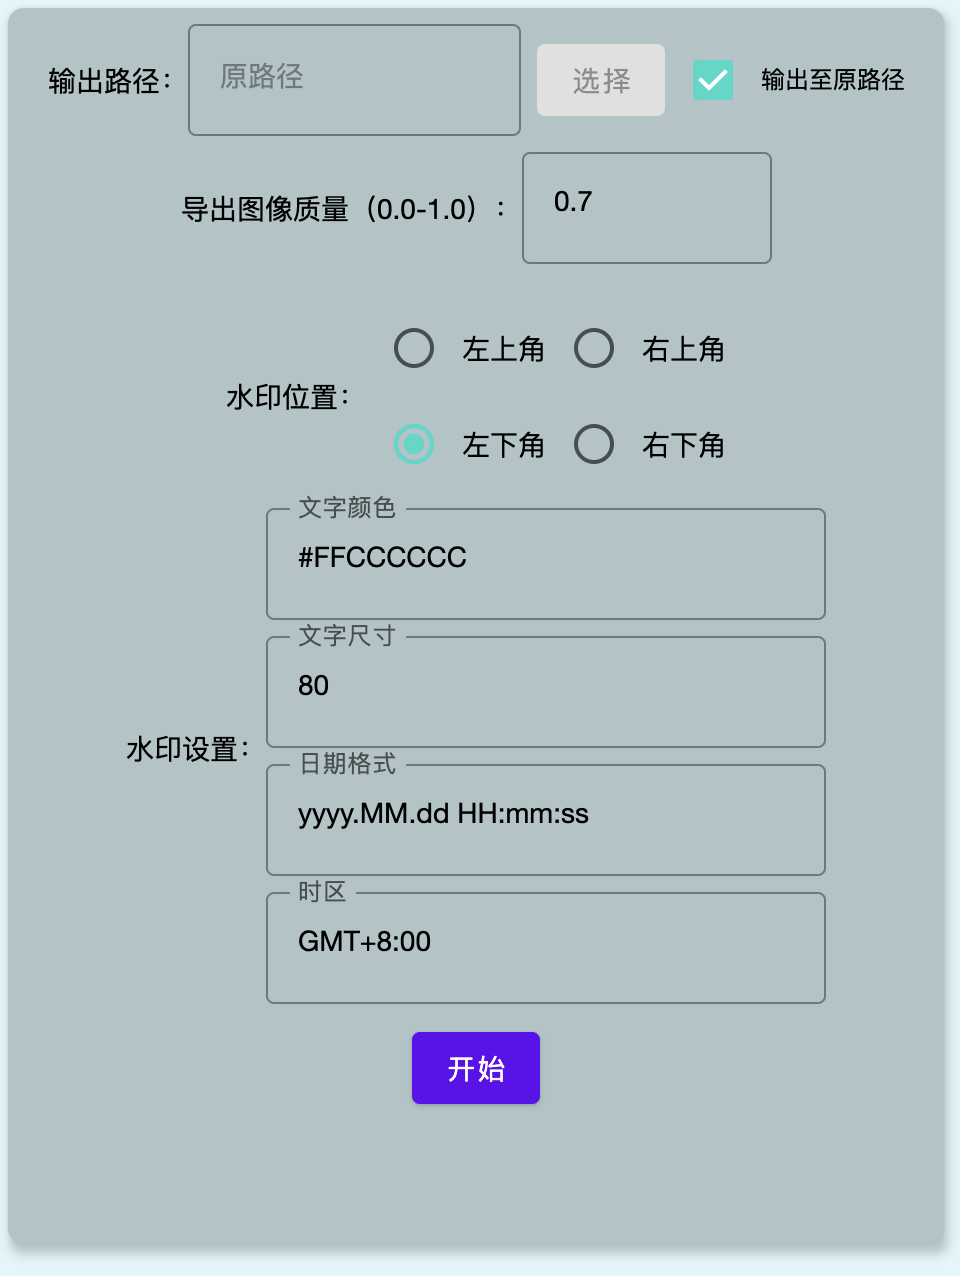Click the 开始 button

coord(476,1068)
